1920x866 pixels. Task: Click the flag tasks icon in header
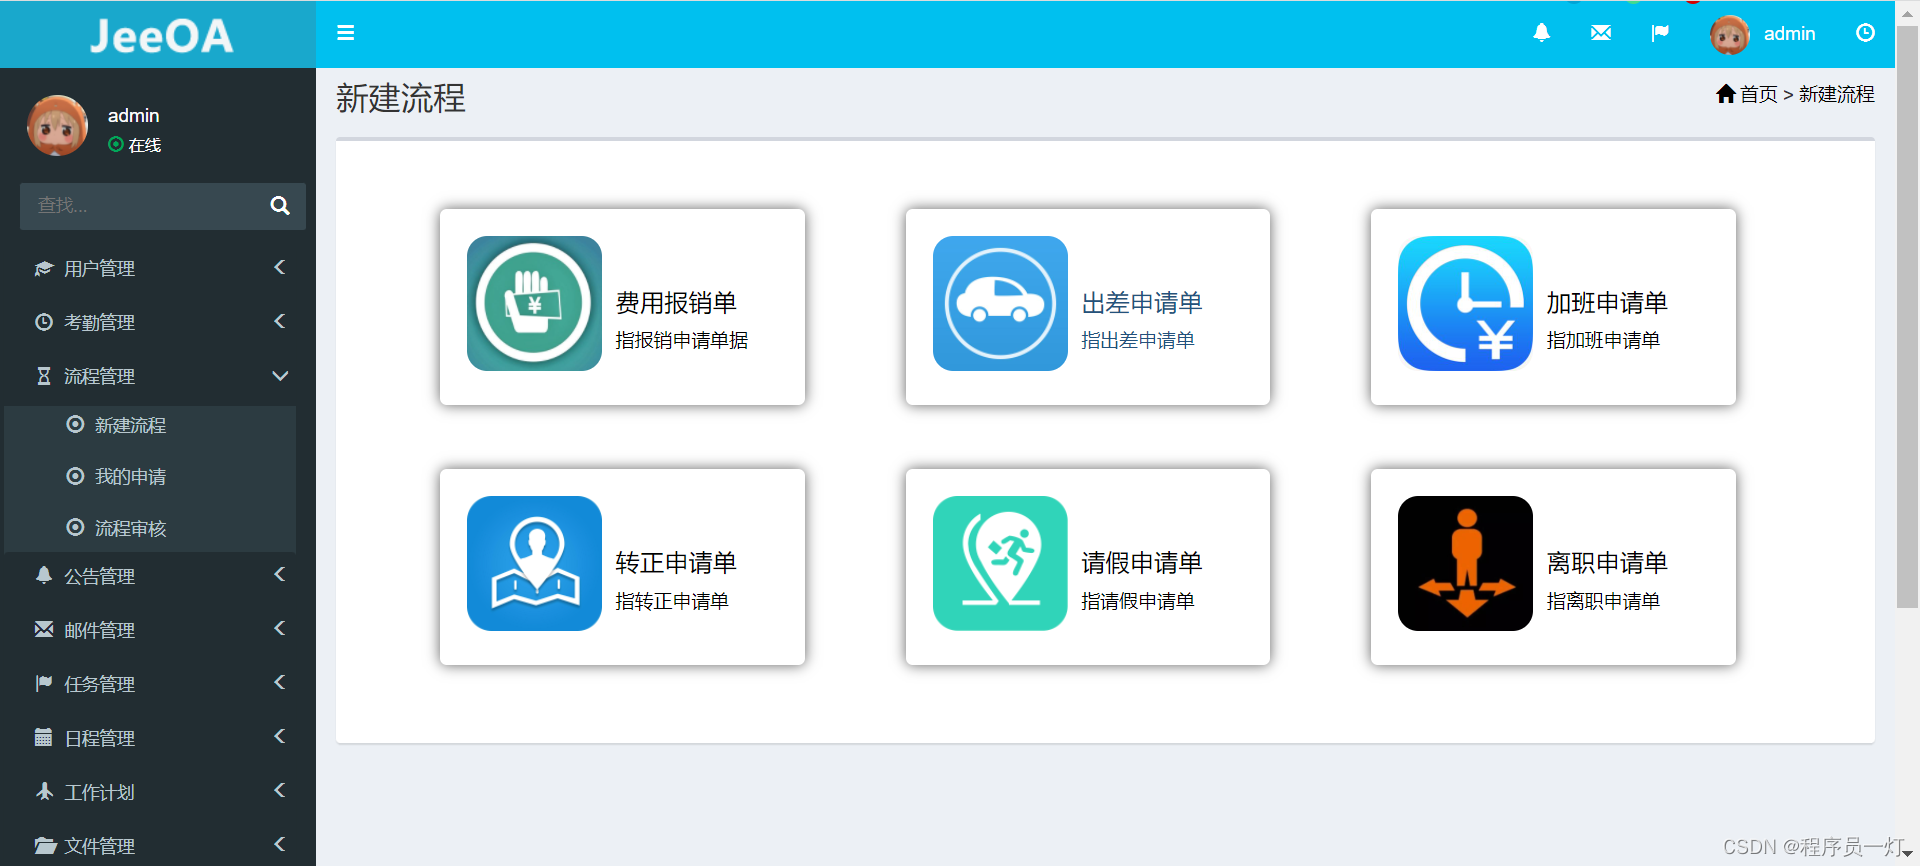coord(1660,33)
